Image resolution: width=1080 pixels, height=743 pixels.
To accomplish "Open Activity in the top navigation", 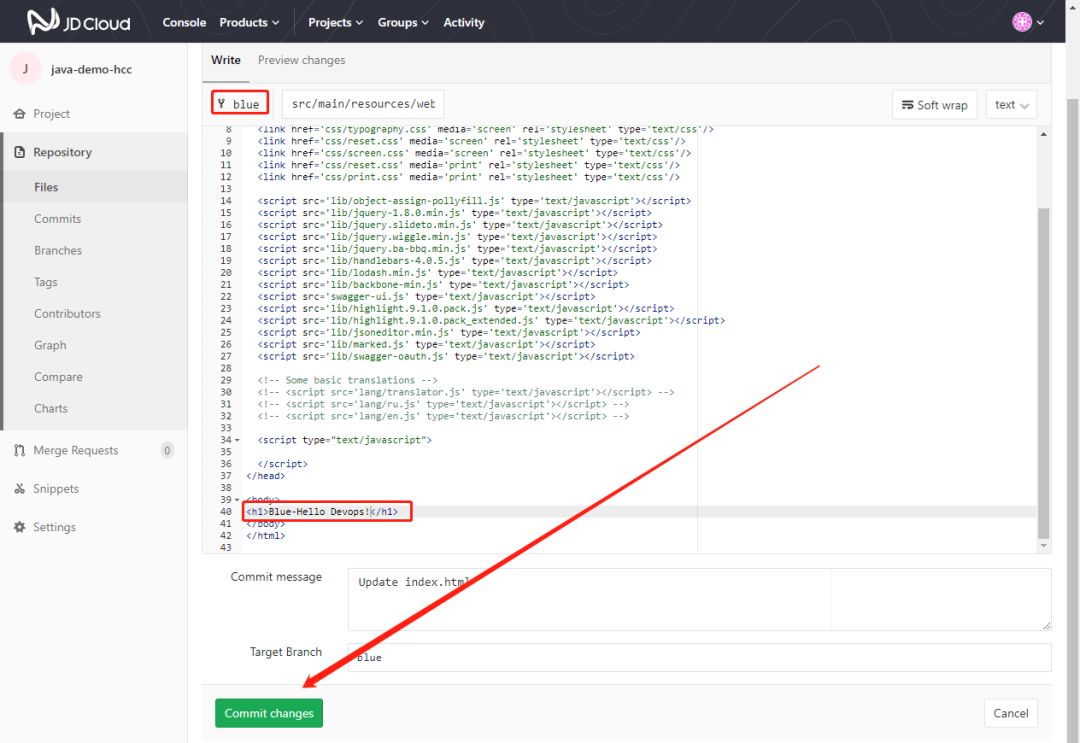I will coord(464,22).
